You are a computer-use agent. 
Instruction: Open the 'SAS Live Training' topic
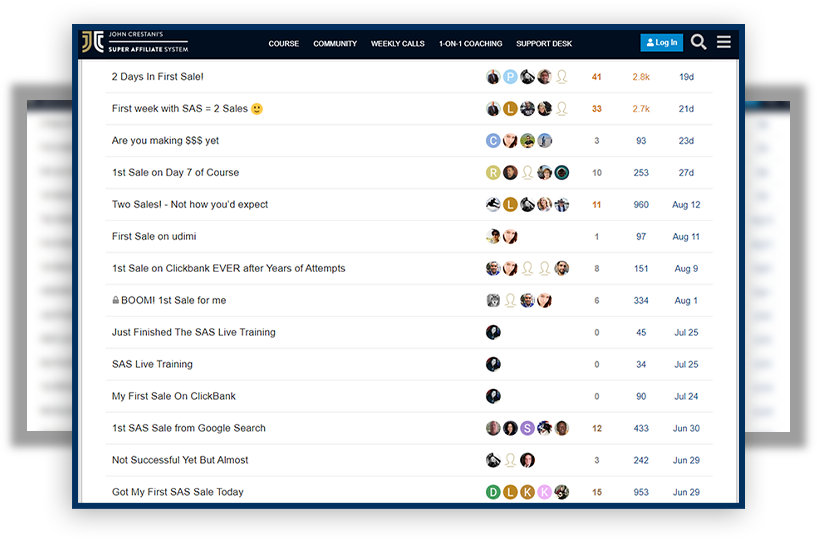pyautogui.click(x=152, y=364)
